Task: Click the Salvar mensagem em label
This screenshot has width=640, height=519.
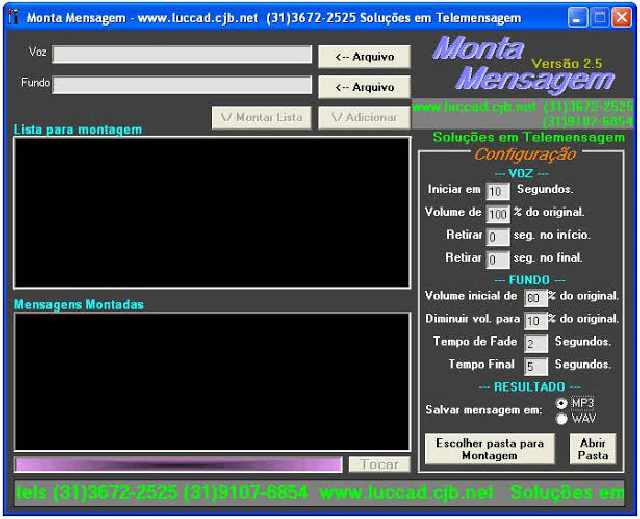Action: 484,410
